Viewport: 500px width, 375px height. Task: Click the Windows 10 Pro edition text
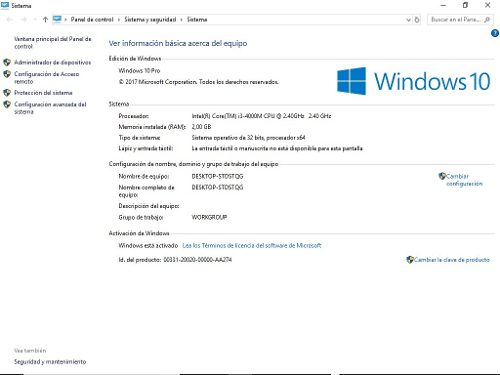(139, 71)
